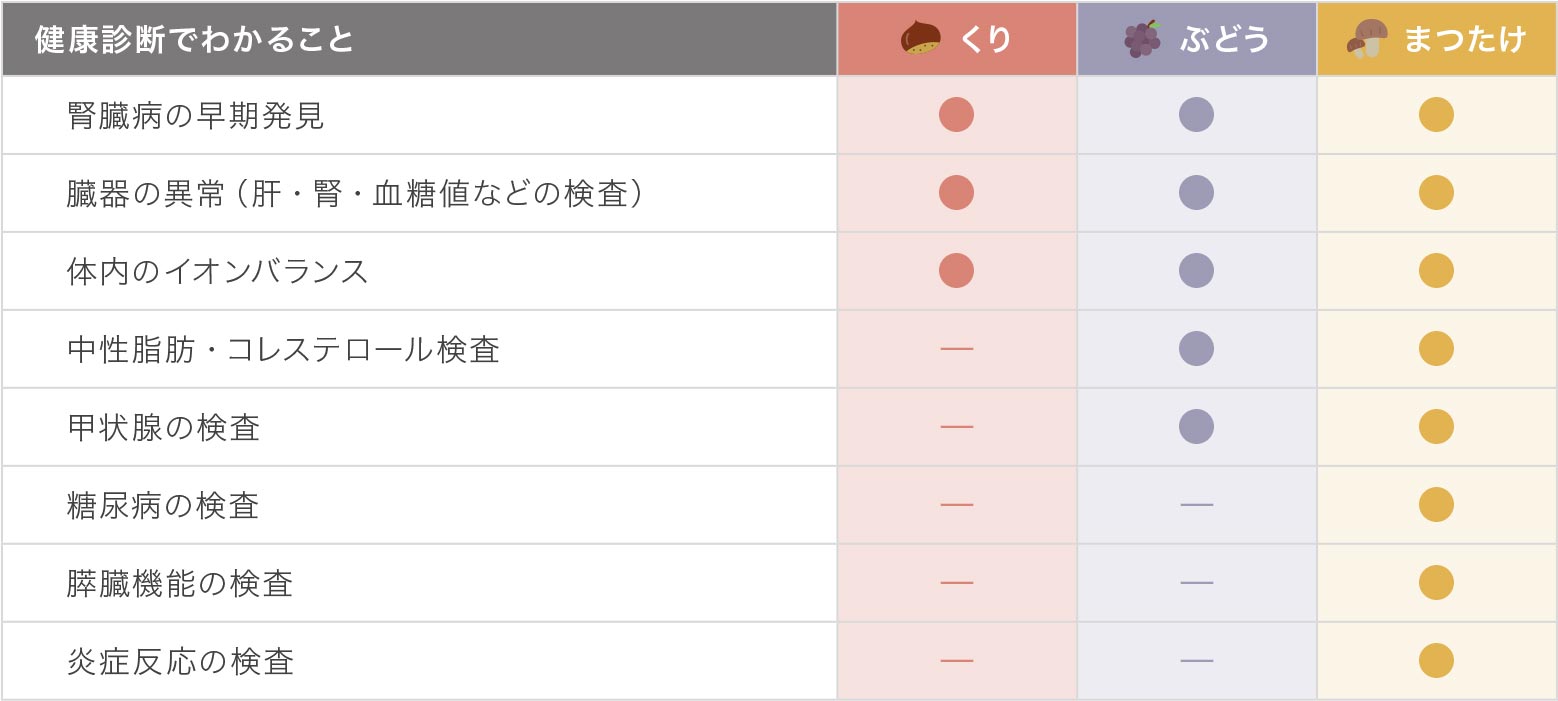Click the chestnut icon beside くり
Screen dimensions: 1558x701
click(921, 39)
